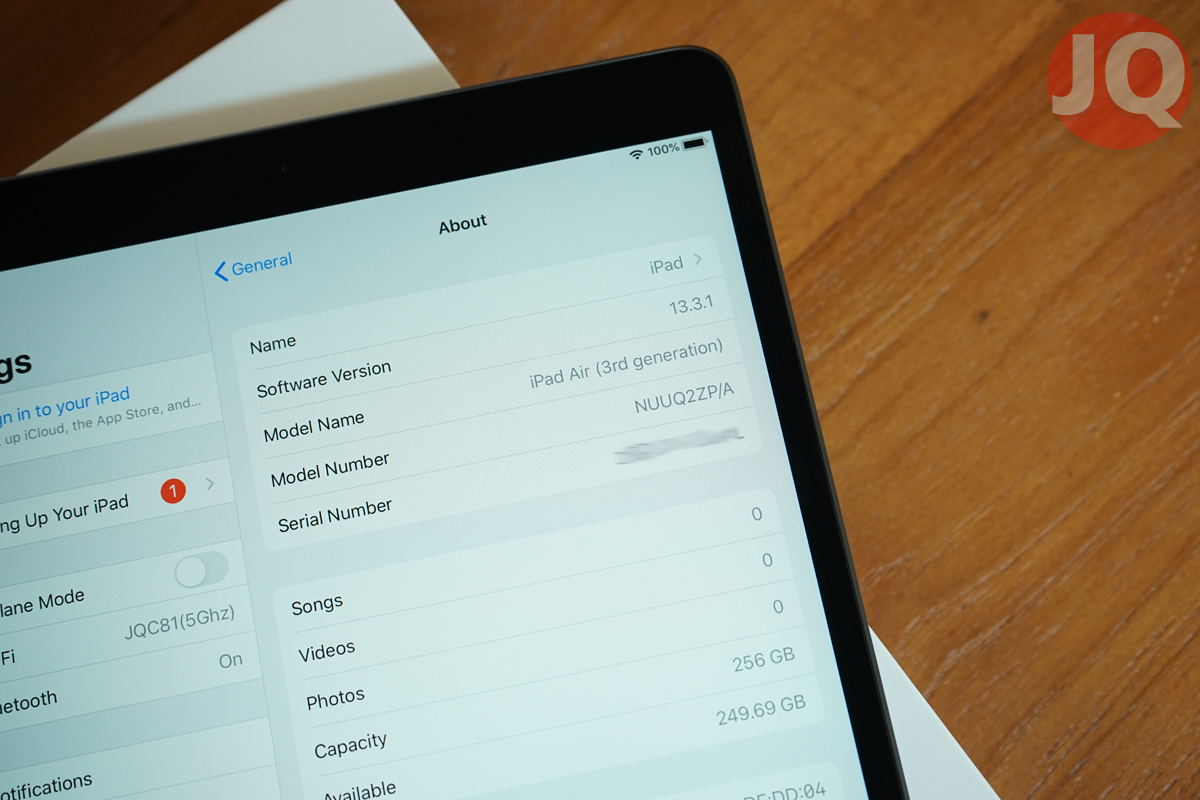Open the Name row chevron

tap(698, 260)
